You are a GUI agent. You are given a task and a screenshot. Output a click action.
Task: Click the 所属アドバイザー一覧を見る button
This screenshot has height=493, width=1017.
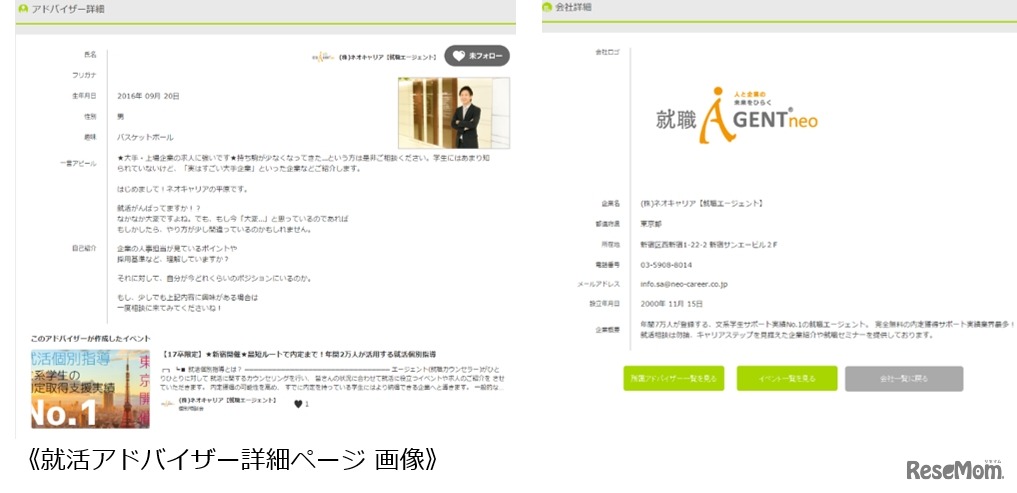673,378
